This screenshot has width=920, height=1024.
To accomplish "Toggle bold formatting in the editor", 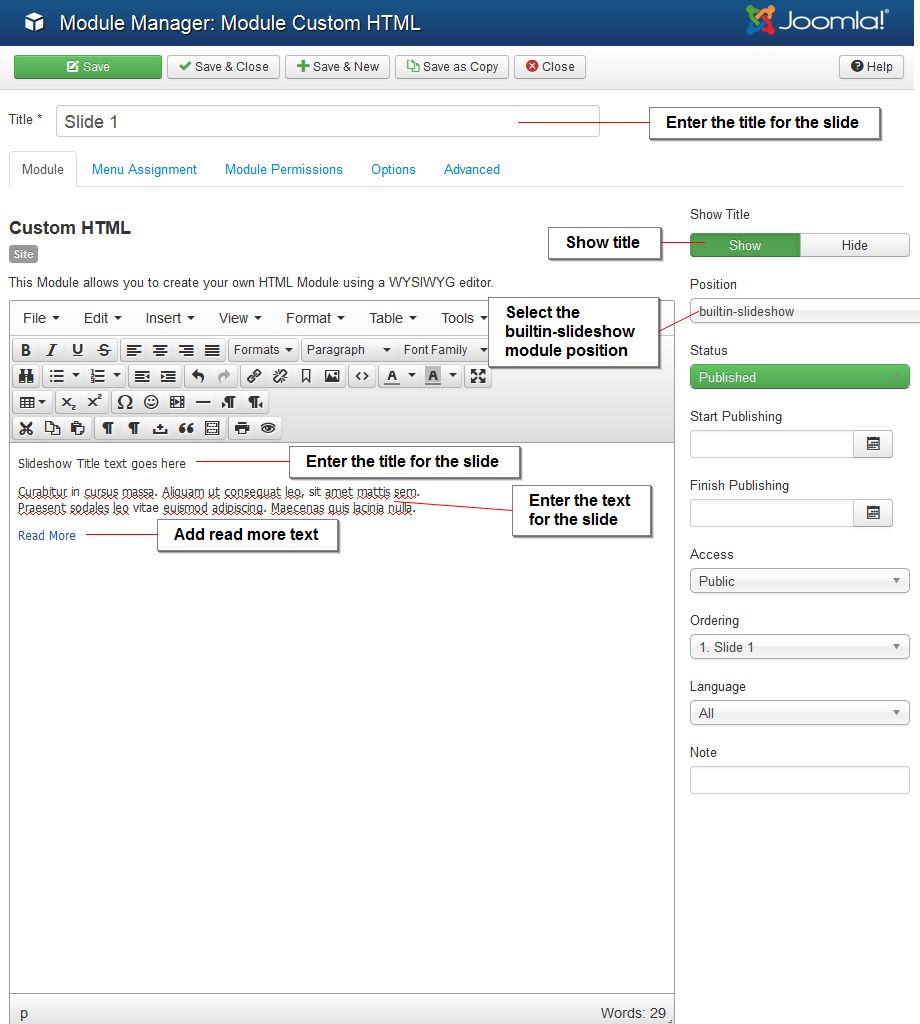I will click(x=25, y=350).
